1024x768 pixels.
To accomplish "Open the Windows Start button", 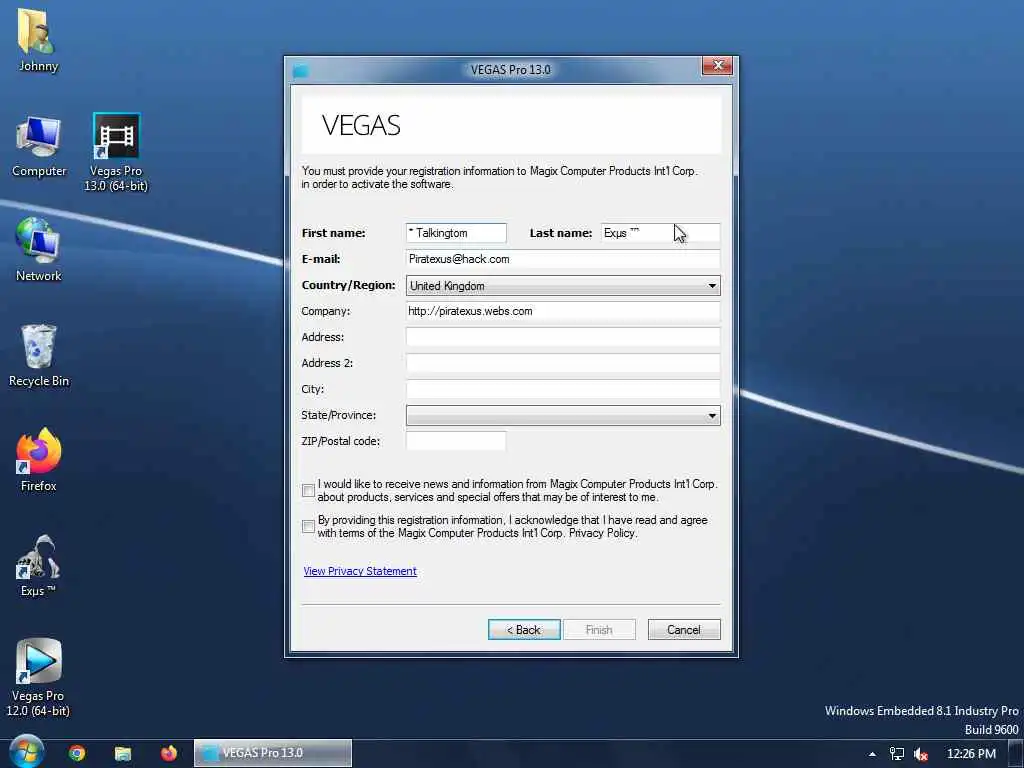I will click(x=25, y=752).
